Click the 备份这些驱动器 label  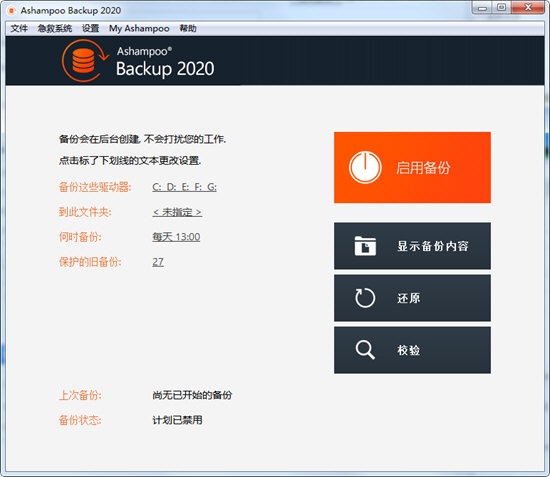95,187
